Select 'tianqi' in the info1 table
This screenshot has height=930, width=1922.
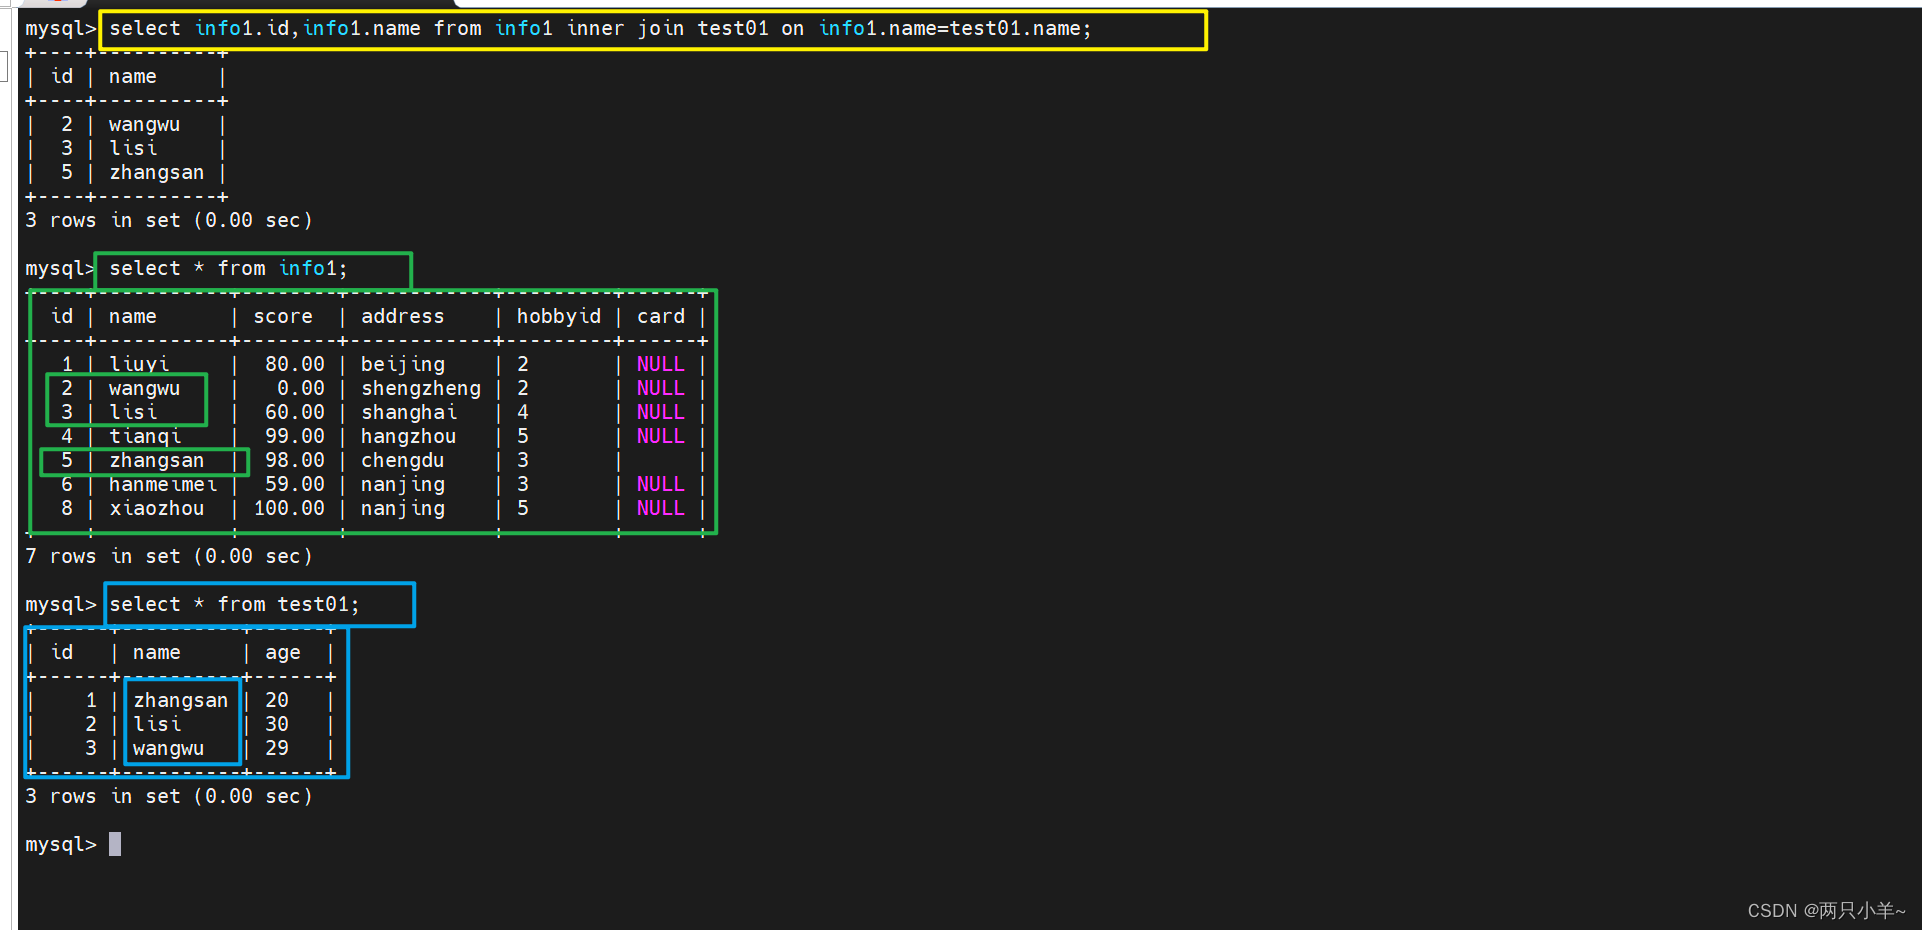(145, 437)
